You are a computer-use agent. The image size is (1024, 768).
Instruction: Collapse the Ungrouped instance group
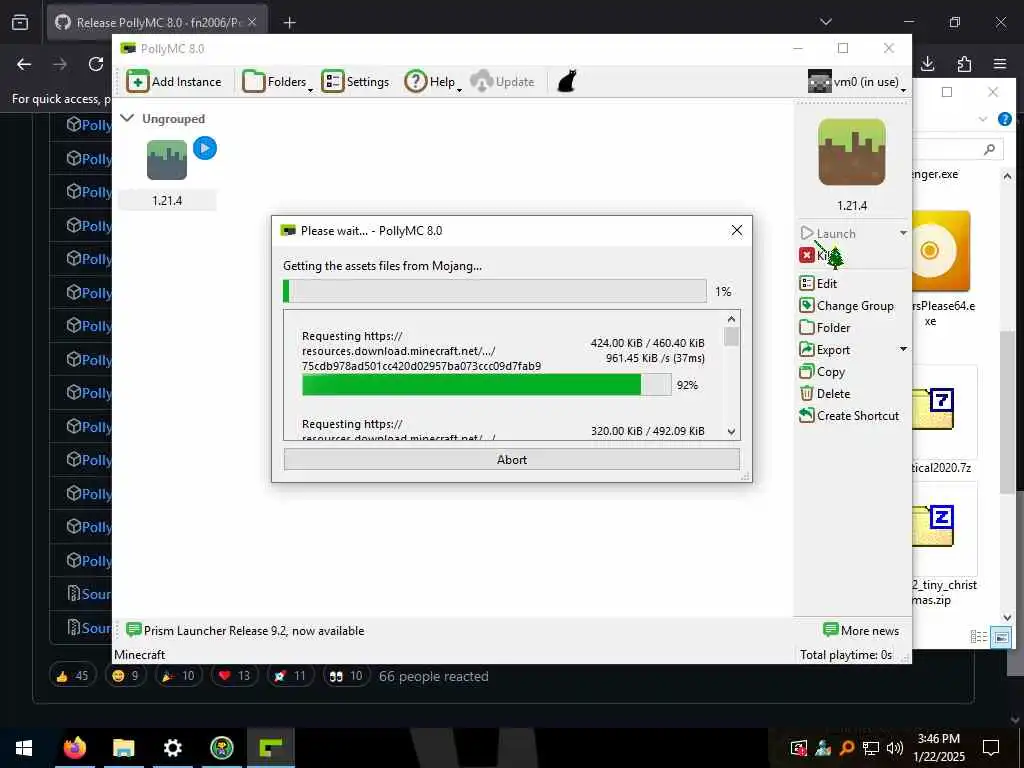127,118
